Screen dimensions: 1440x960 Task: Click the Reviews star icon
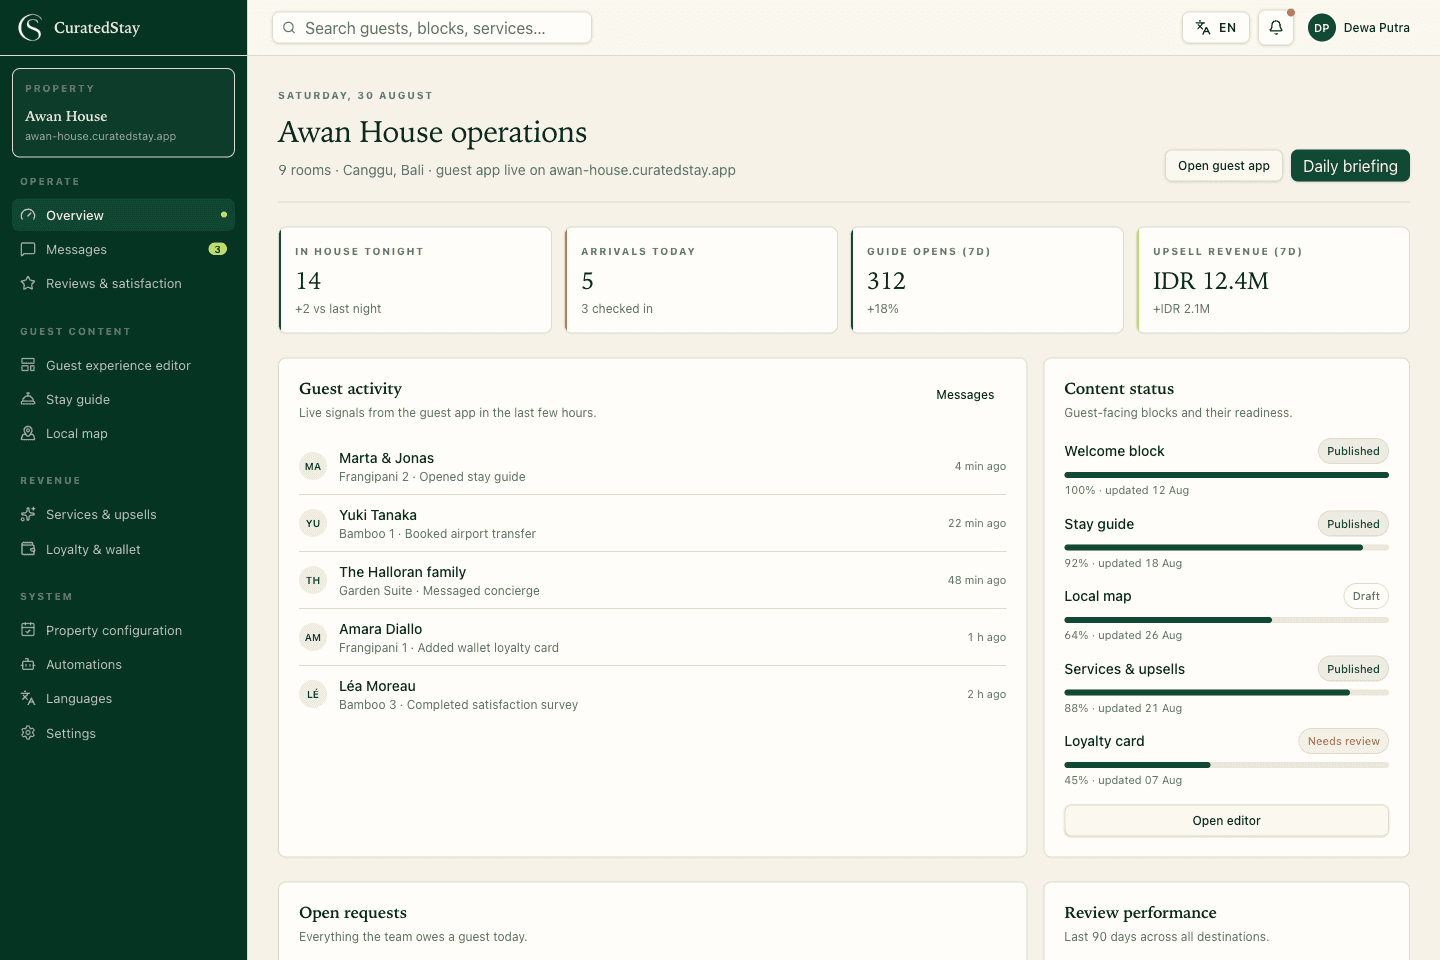(28, 283)
